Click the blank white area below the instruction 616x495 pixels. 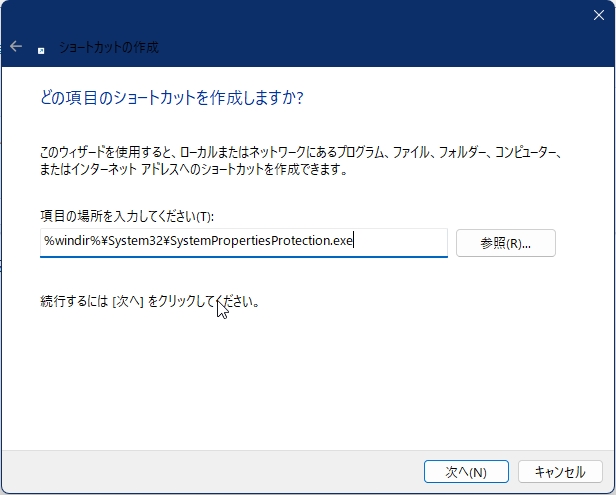click(x=300, y=380)
